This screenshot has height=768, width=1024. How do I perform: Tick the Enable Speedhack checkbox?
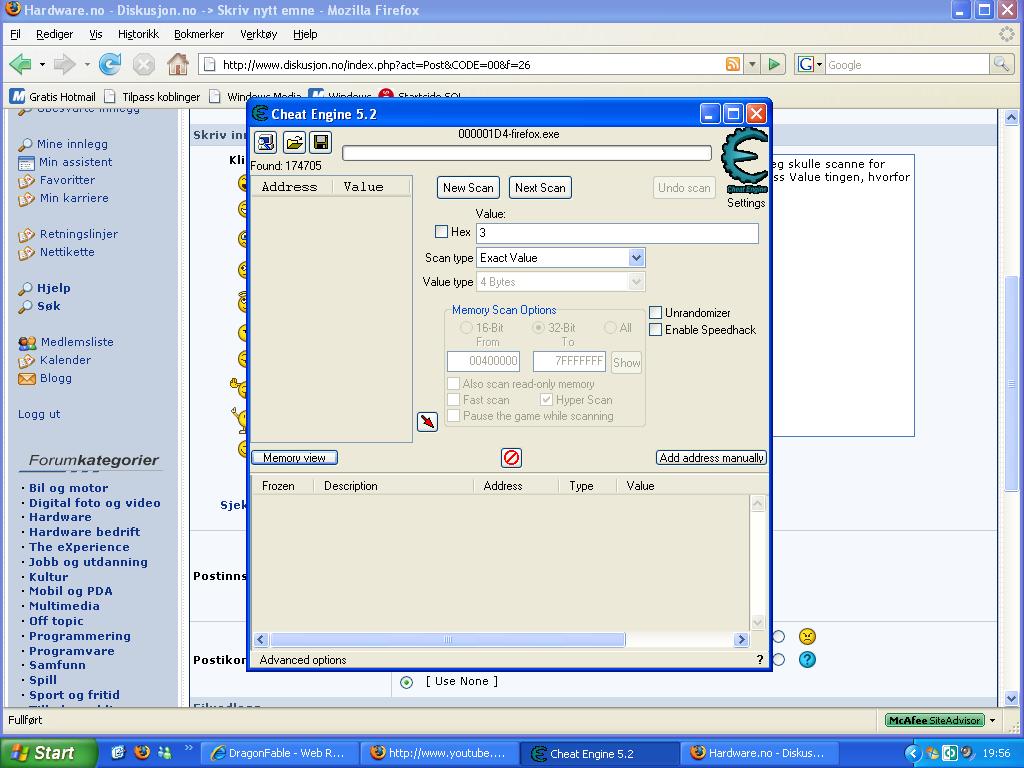click(x=656, y=330)
